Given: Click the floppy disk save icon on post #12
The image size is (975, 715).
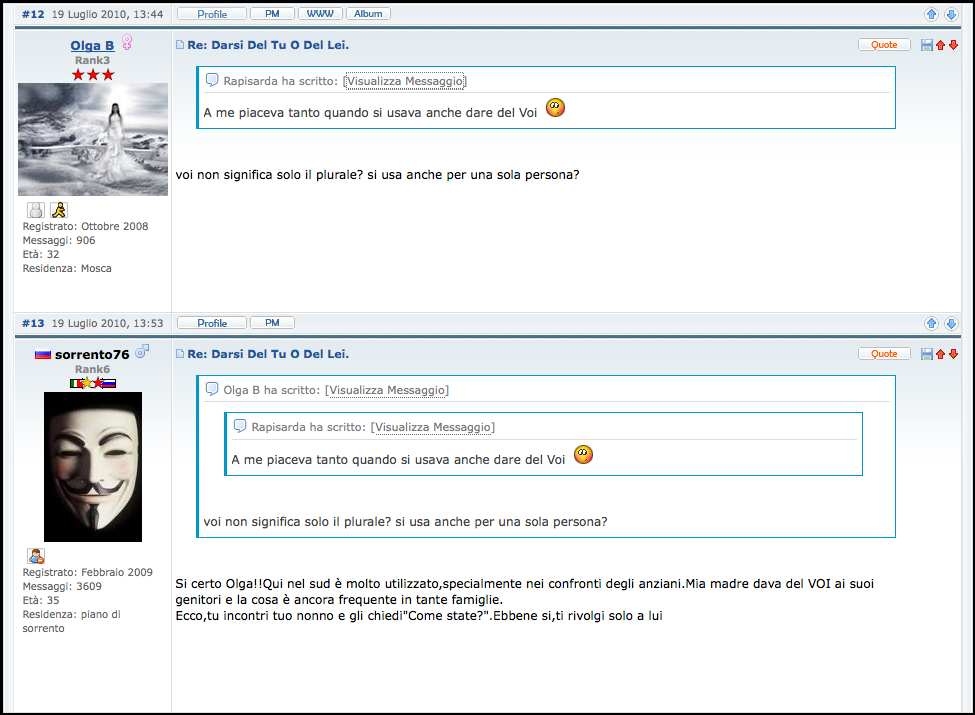Looking at the screenshot, I should click(926, 45).
